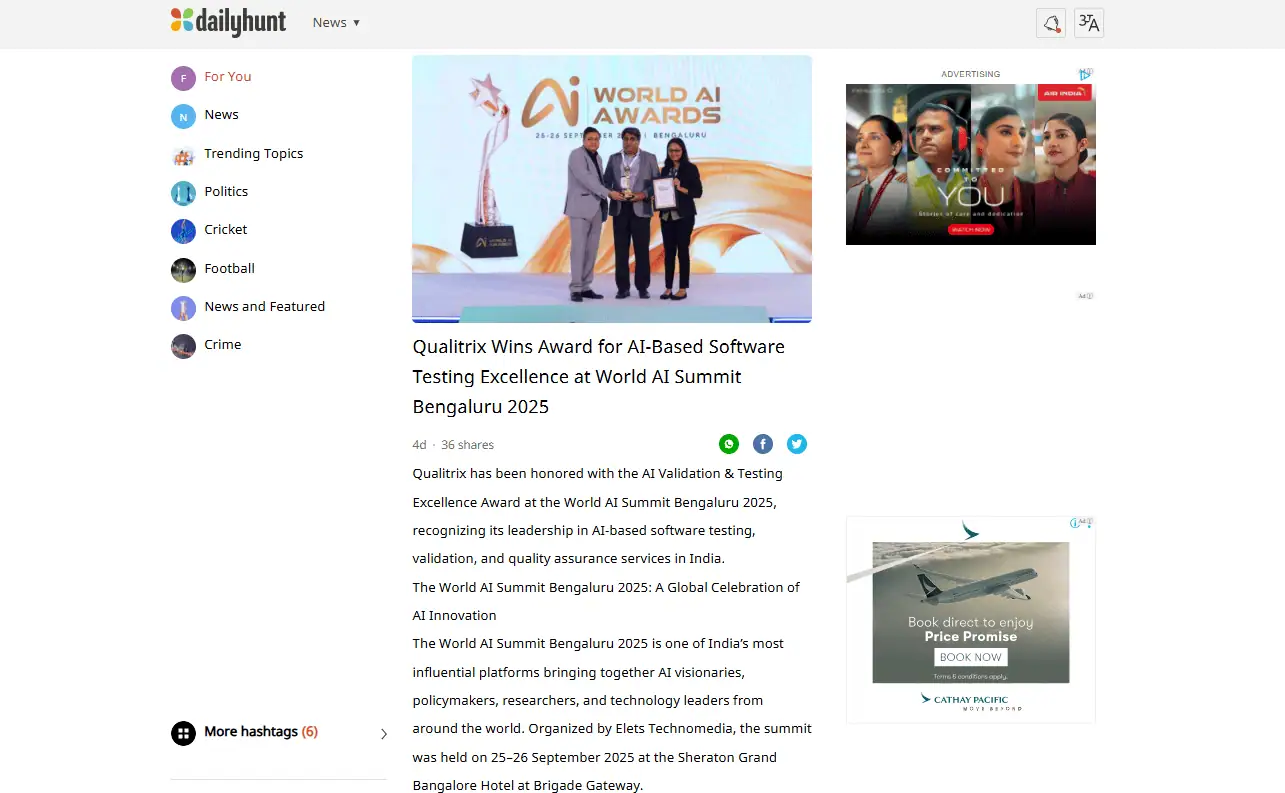
Task: Select the For You section
Action: click(x=227, y=77)
